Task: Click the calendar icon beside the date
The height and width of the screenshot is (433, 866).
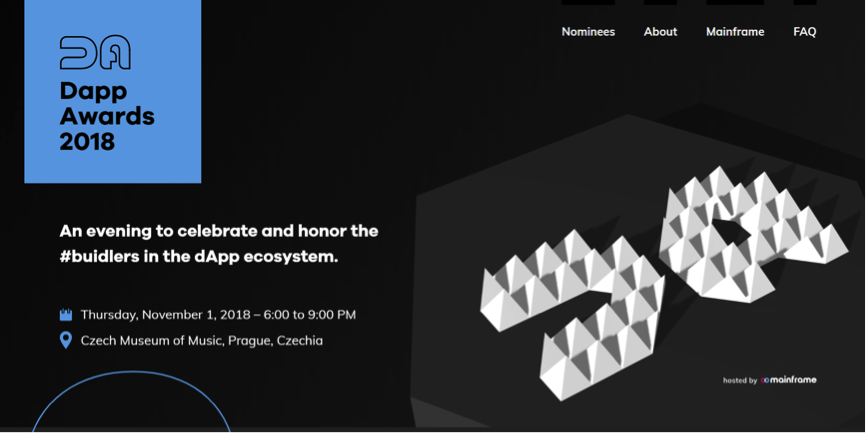Action: coord(66,315)
